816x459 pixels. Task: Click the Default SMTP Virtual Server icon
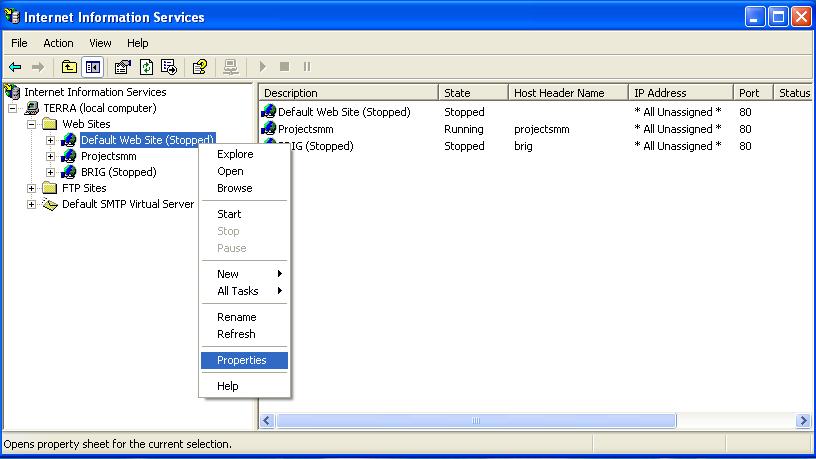click(50, 204)
